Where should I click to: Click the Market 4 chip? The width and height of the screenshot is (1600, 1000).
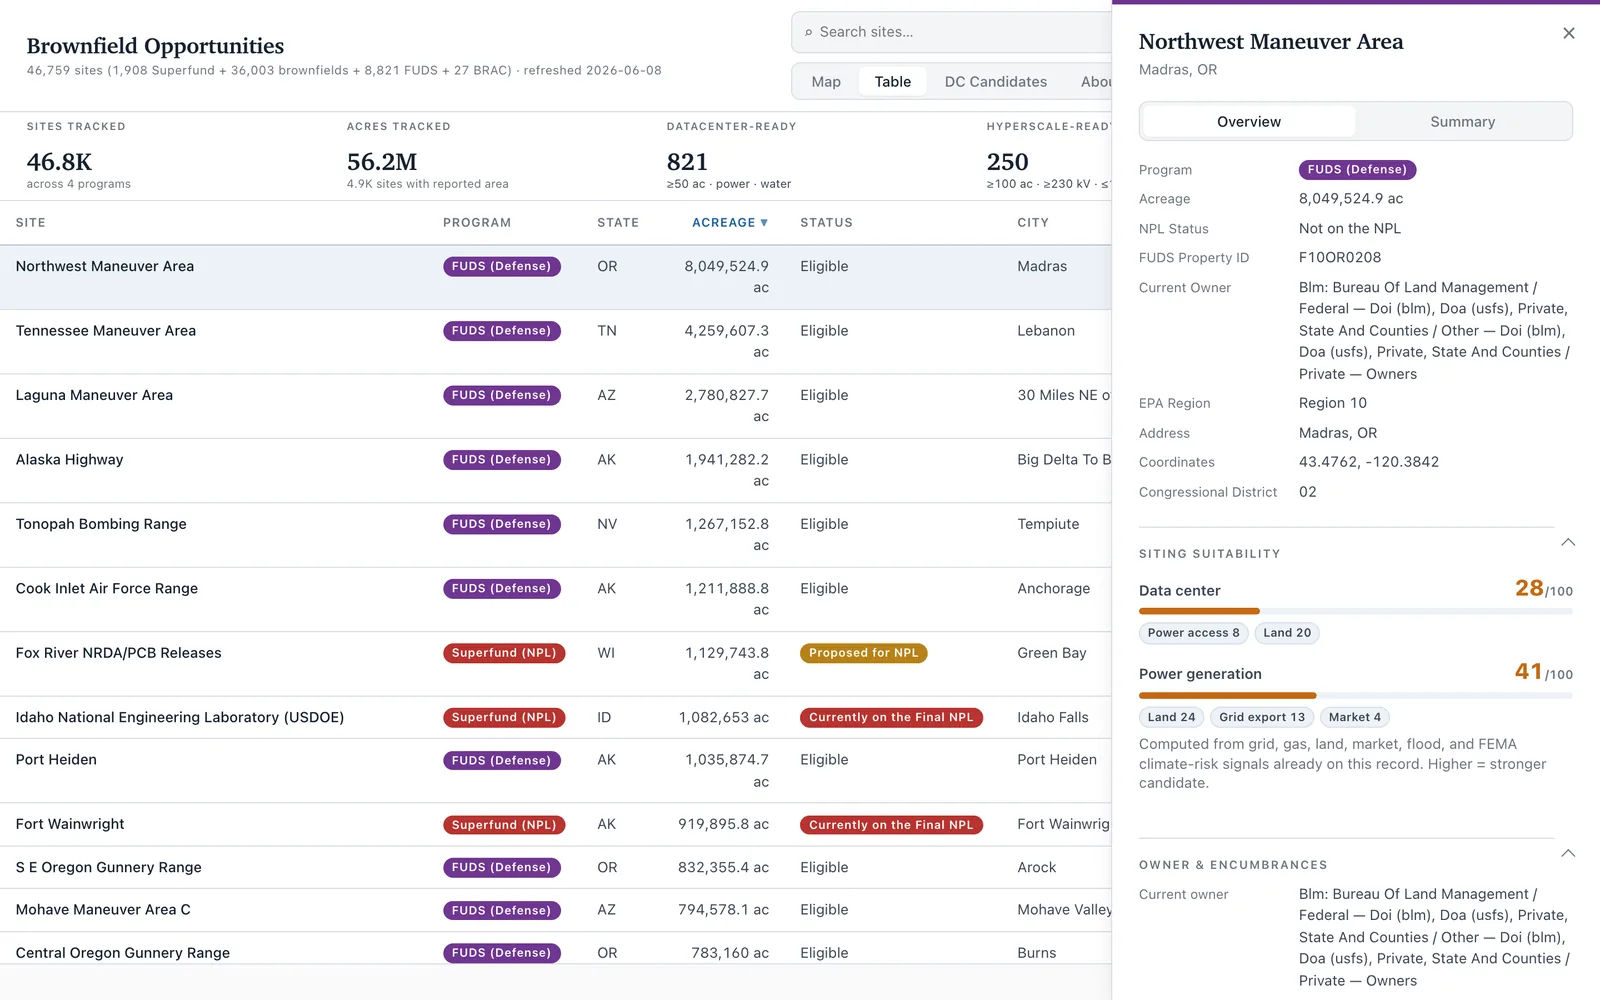1354,717
